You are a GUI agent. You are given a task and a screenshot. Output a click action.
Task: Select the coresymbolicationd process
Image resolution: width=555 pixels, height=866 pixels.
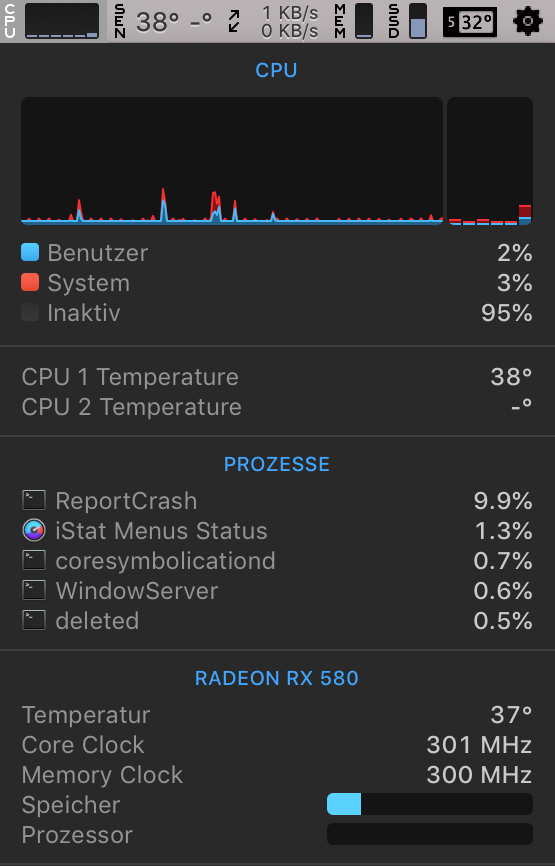coord(277,561)
